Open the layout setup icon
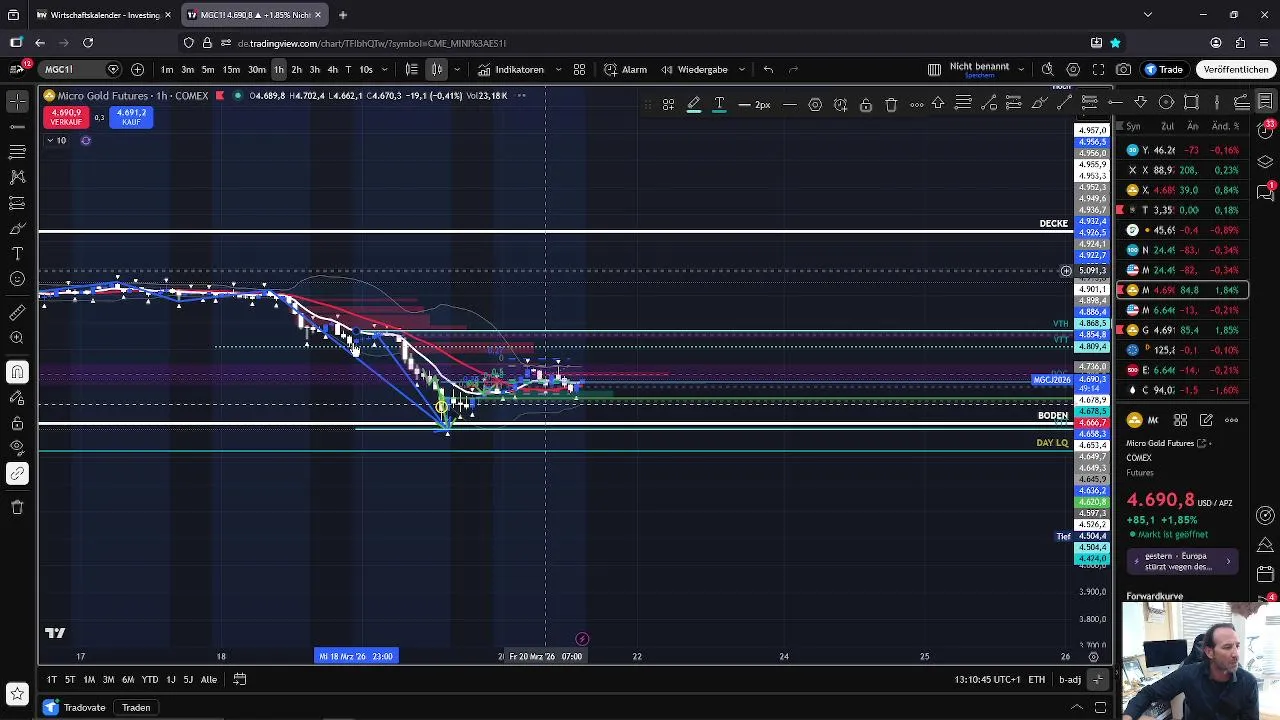The image size is (1280, 720). click(x=933, y=69)
